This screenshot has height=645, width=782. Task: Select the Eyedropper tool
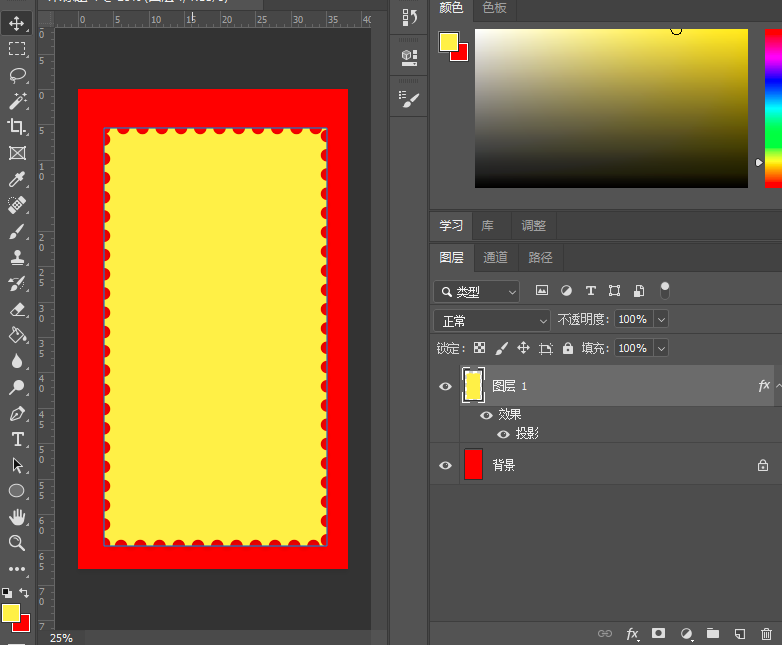point(17,179)
